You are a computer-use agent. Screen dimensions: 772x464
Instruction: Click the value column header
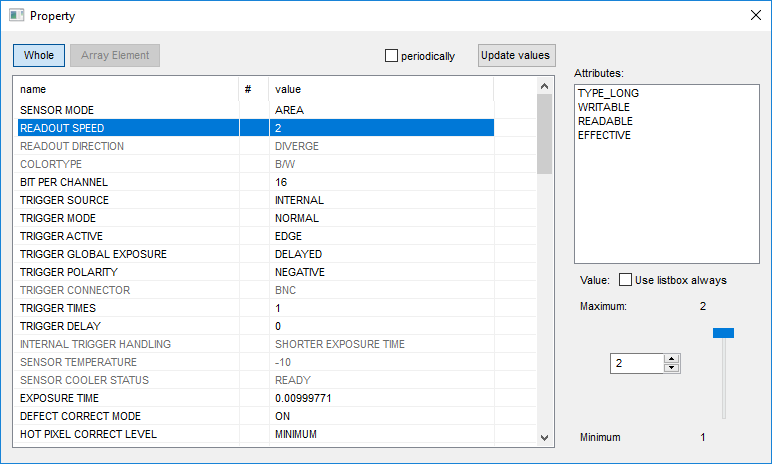[x=380, y=89]
